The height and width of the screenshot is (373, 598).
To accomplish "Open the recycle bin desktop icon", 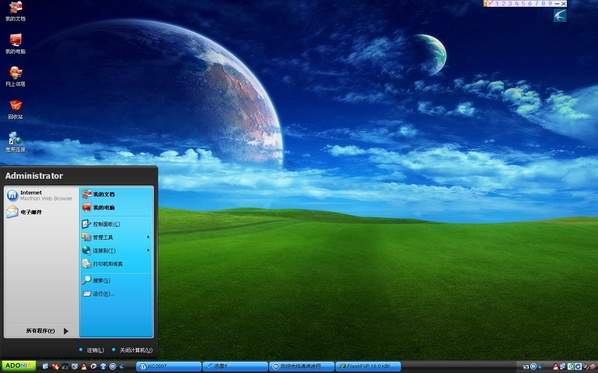I will pyautogui.click(x=15, y=109).
